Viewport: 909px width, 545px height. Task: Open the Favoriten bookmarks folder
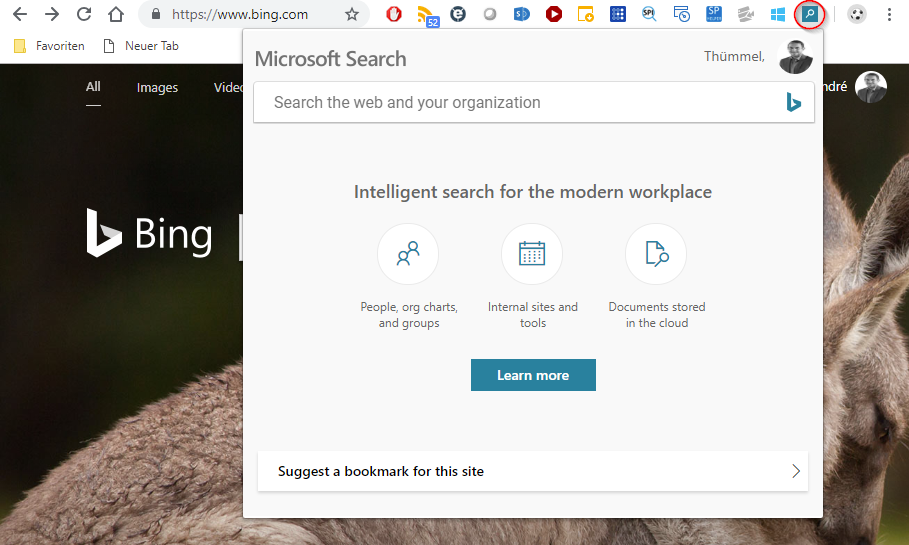click(x=49, y=46)
